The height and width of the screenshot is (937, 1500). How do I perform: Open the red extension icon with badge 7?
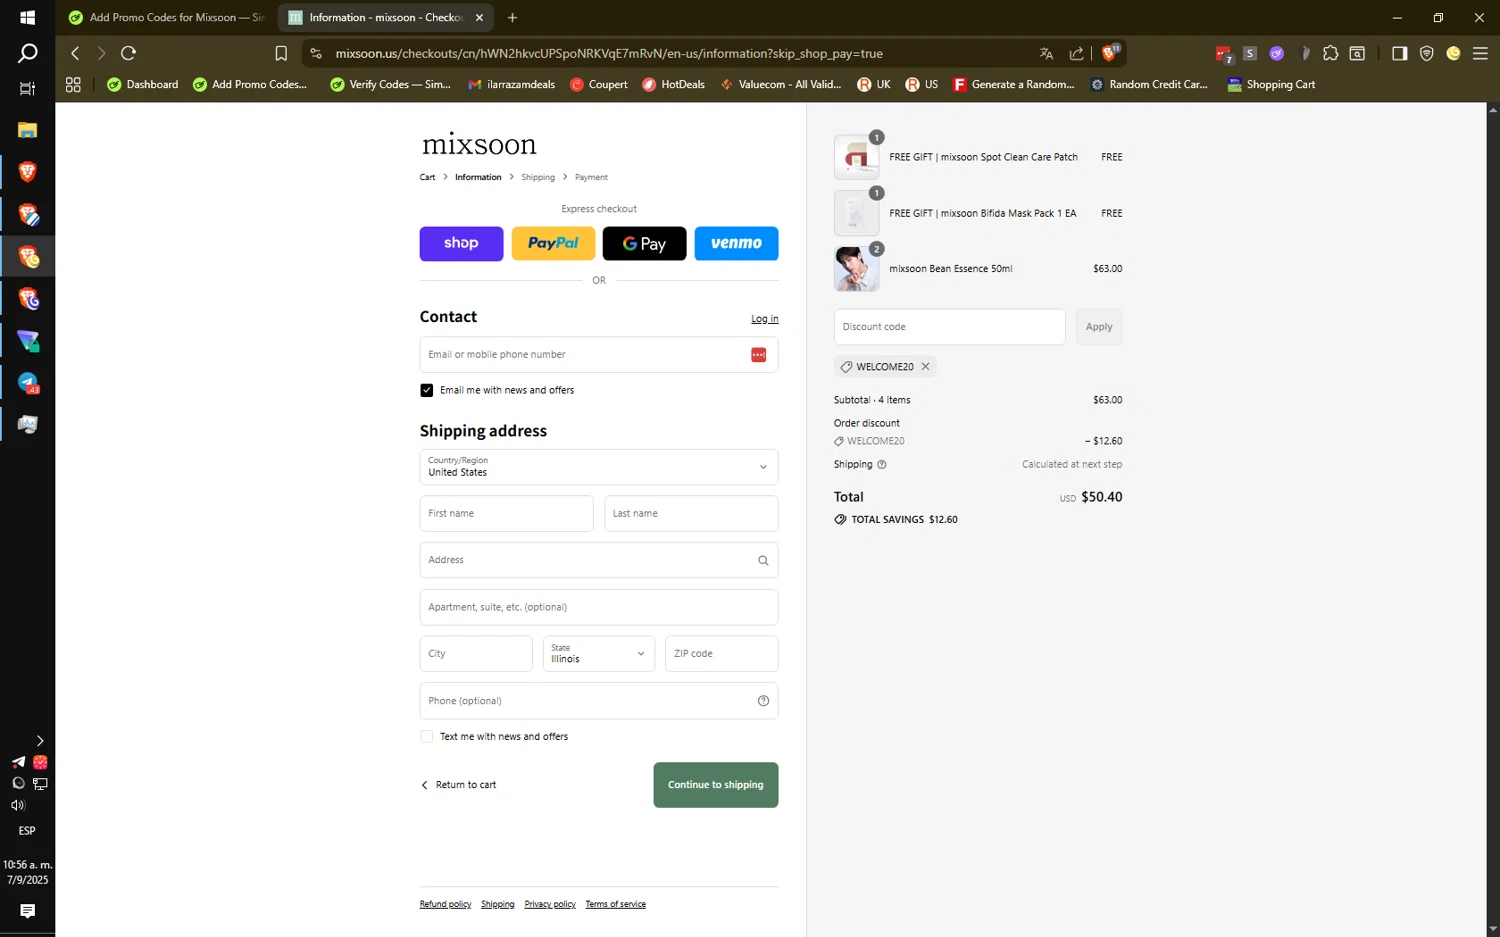1224,54
